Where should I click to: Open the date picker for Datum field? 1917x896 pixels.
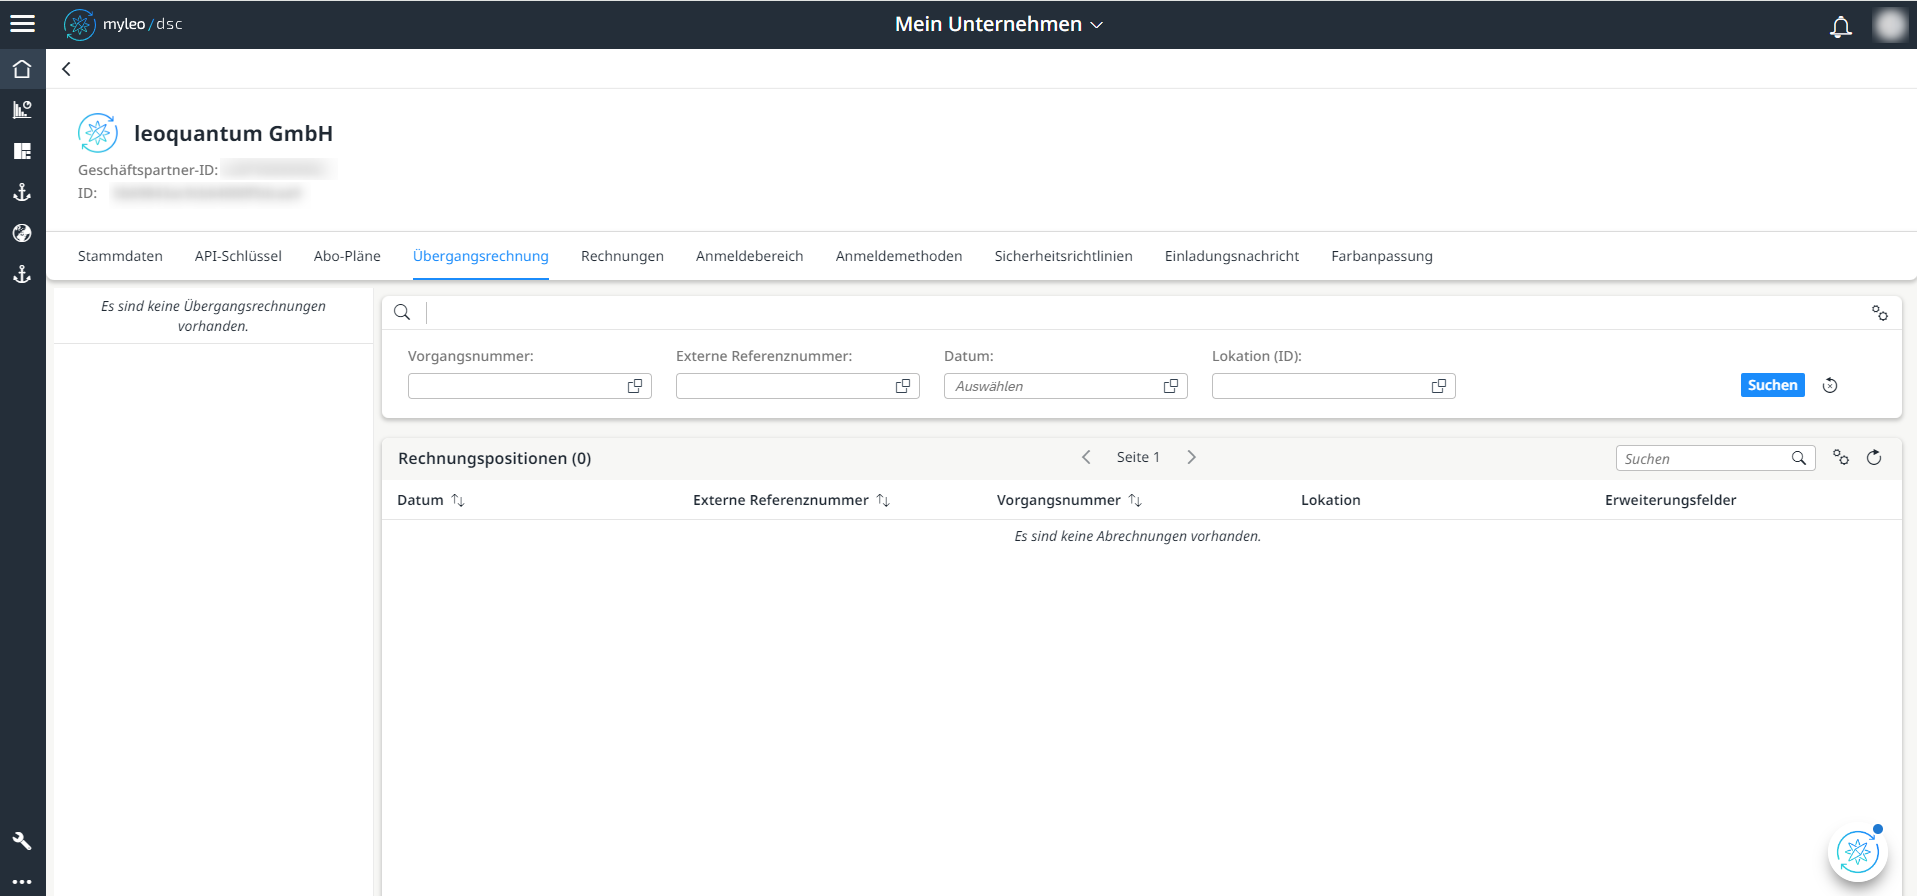pos(1171,386)
